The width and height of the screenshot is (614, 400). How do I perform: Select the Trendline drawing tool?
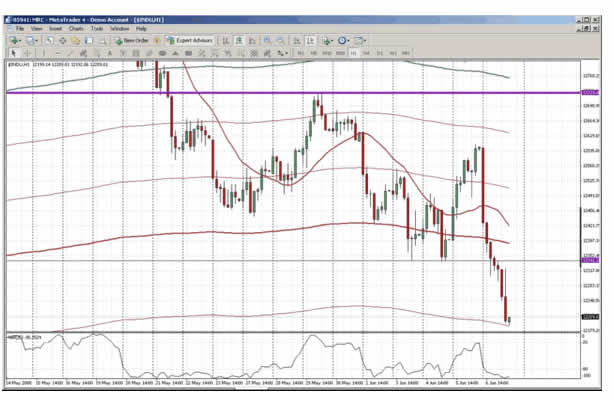point(70,53)
